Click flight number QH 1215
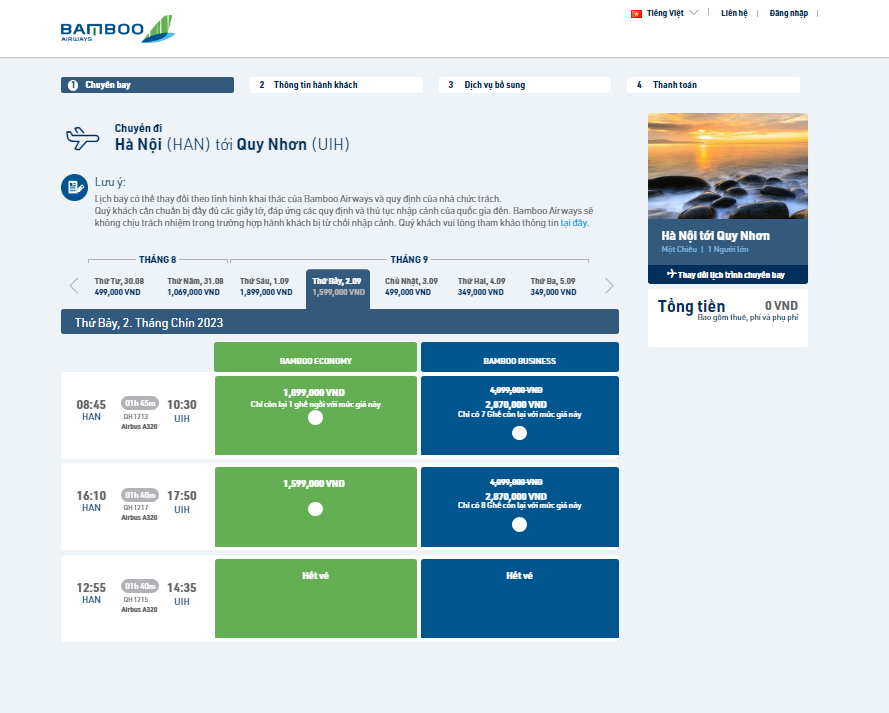This screenshot has height=713, width=889. tap(136, 600)
